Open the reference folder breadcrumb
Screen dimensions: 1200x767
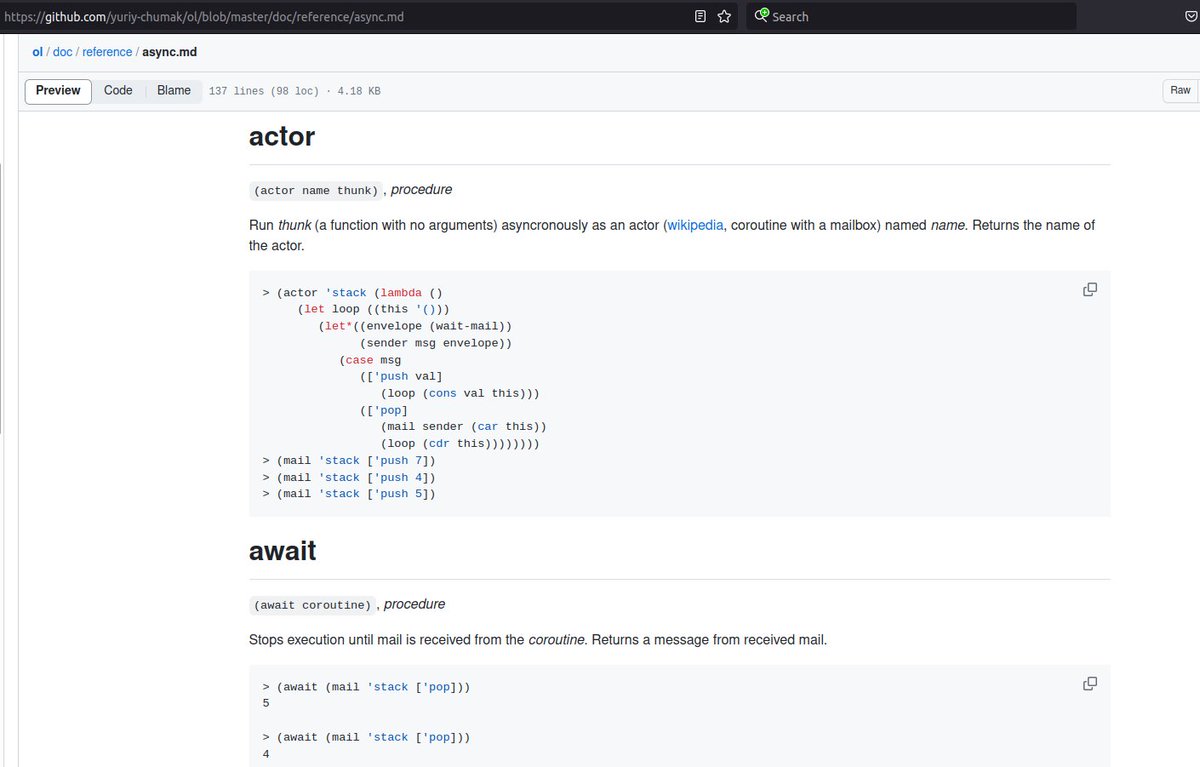(107, 52)
